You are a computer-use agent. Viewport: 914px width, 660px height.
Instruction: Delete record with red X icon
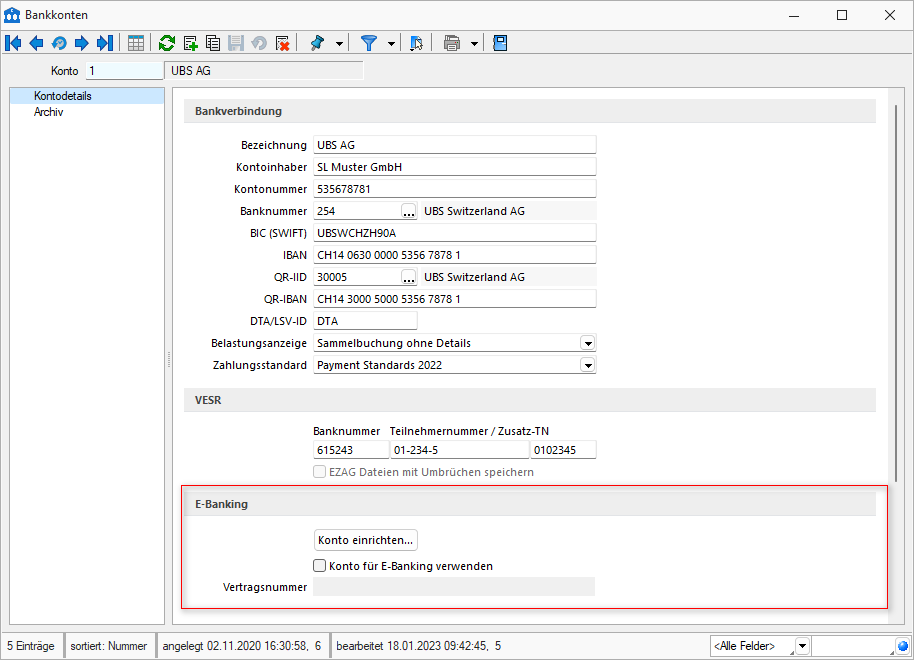pos(282,43)
